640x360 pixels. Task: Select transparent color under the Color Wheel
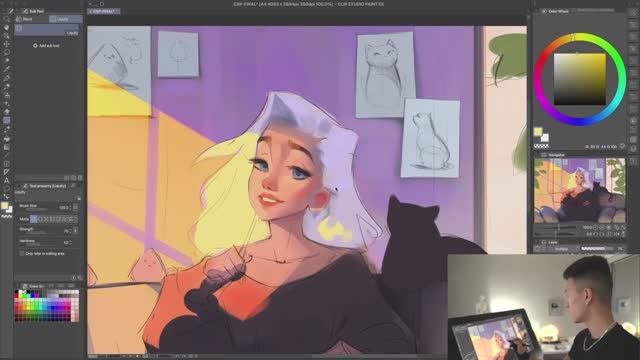pyautogui.click(x=541, y=146)
